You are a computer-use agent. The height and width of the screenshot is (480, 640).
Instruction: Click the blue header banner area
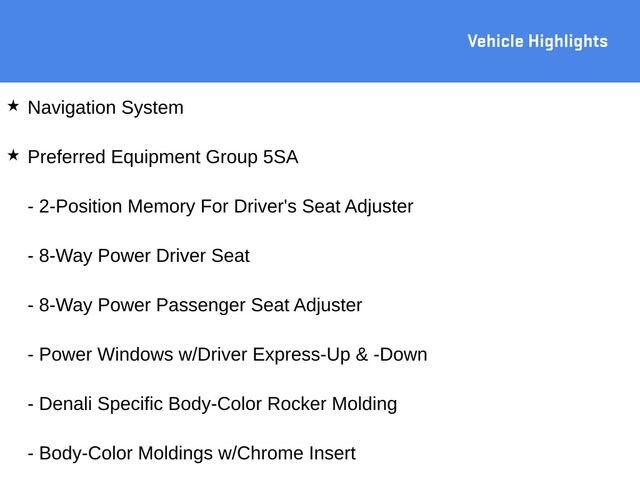click(x=320, y=41)
